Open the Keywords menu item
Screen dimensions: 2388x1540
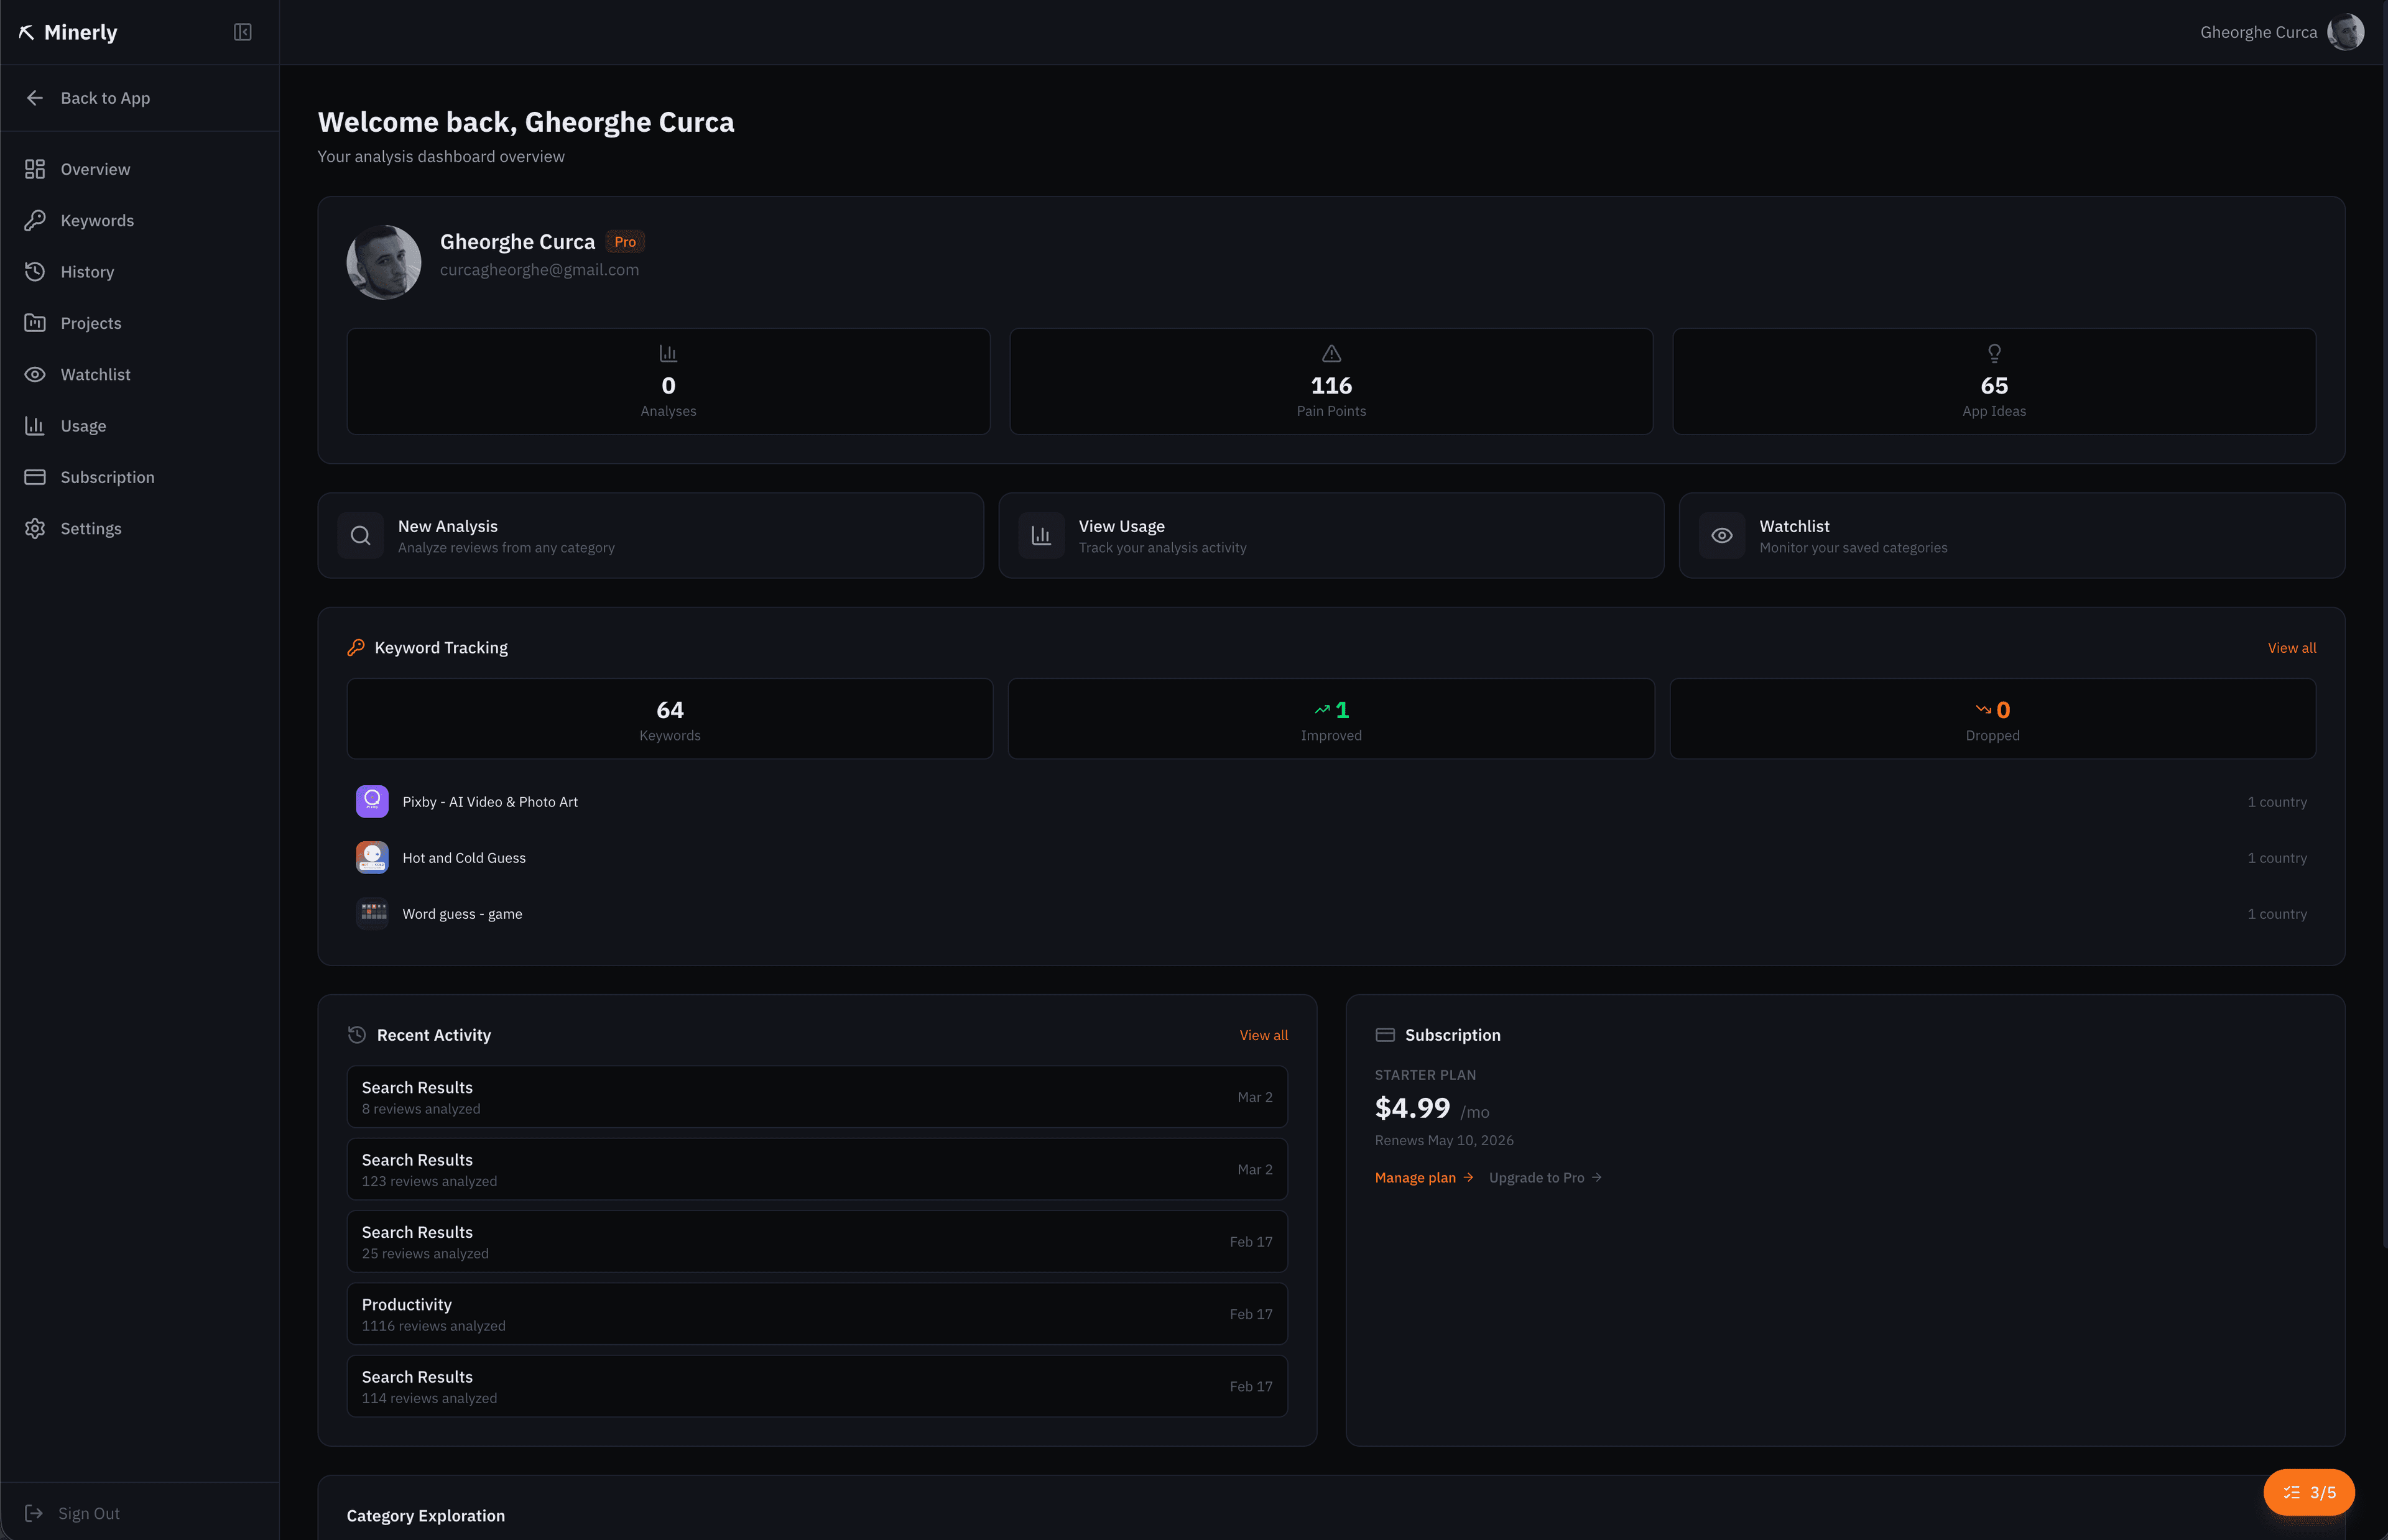[x=140, y=220]
